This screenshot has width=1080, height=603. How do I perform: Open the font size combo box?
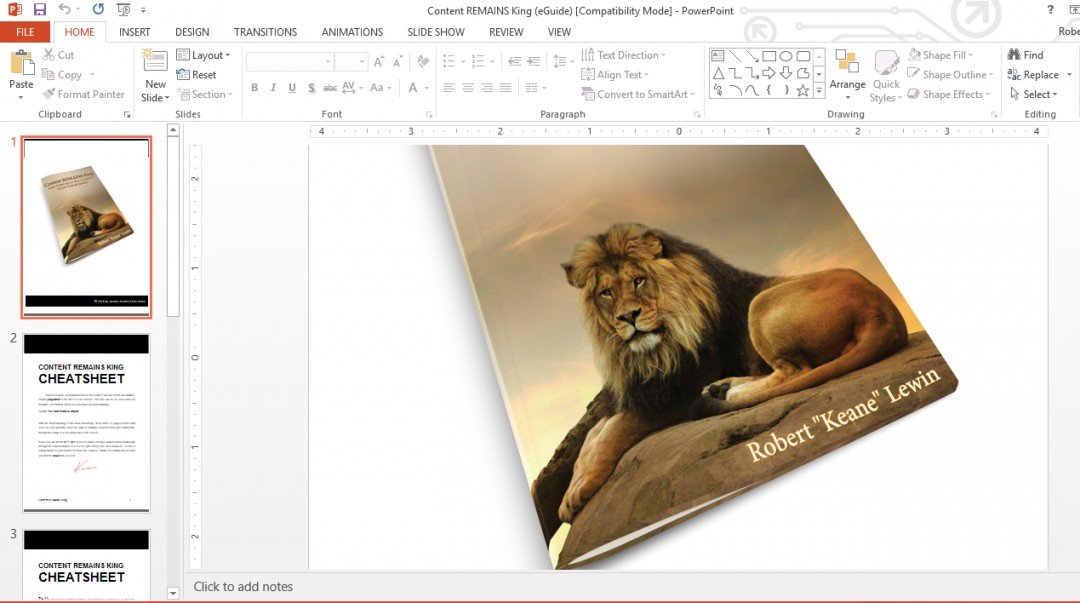click(x=351, y=62)
